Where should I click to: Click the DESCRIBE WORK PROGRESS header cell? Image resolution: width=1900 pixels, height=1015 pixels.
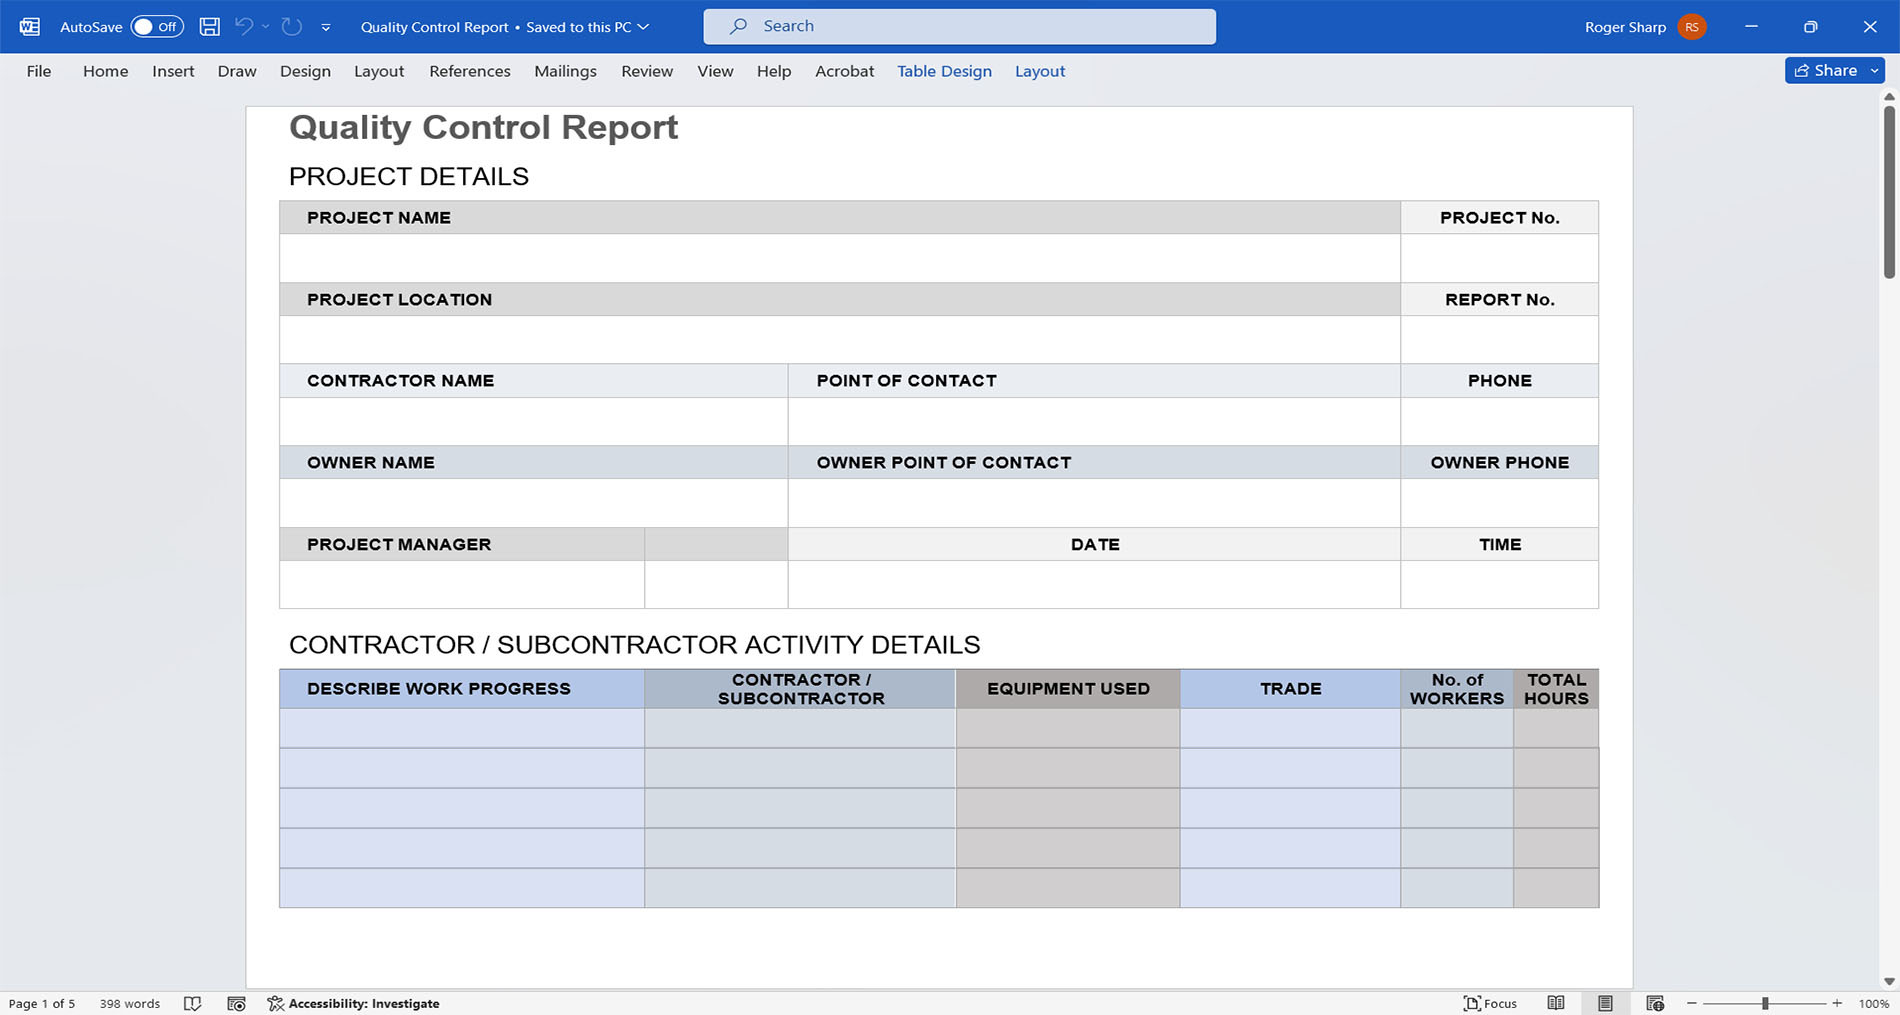462,688
